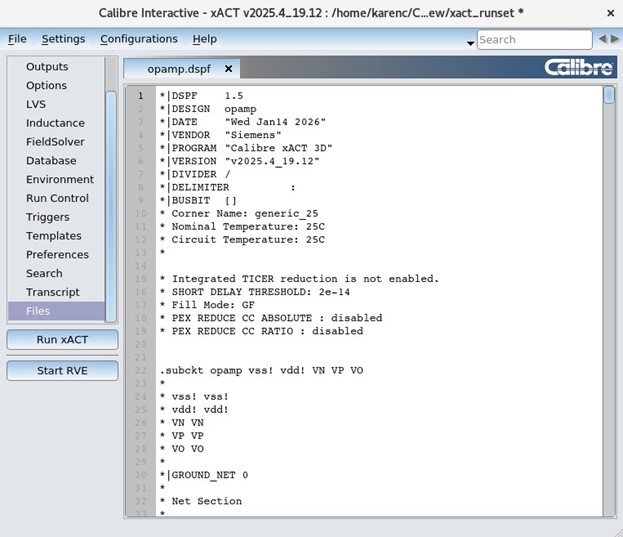The width and height of the screenshot is (623, 537).
Task: Open the search options dropdown arrow
Action: [x=470, y=43]
